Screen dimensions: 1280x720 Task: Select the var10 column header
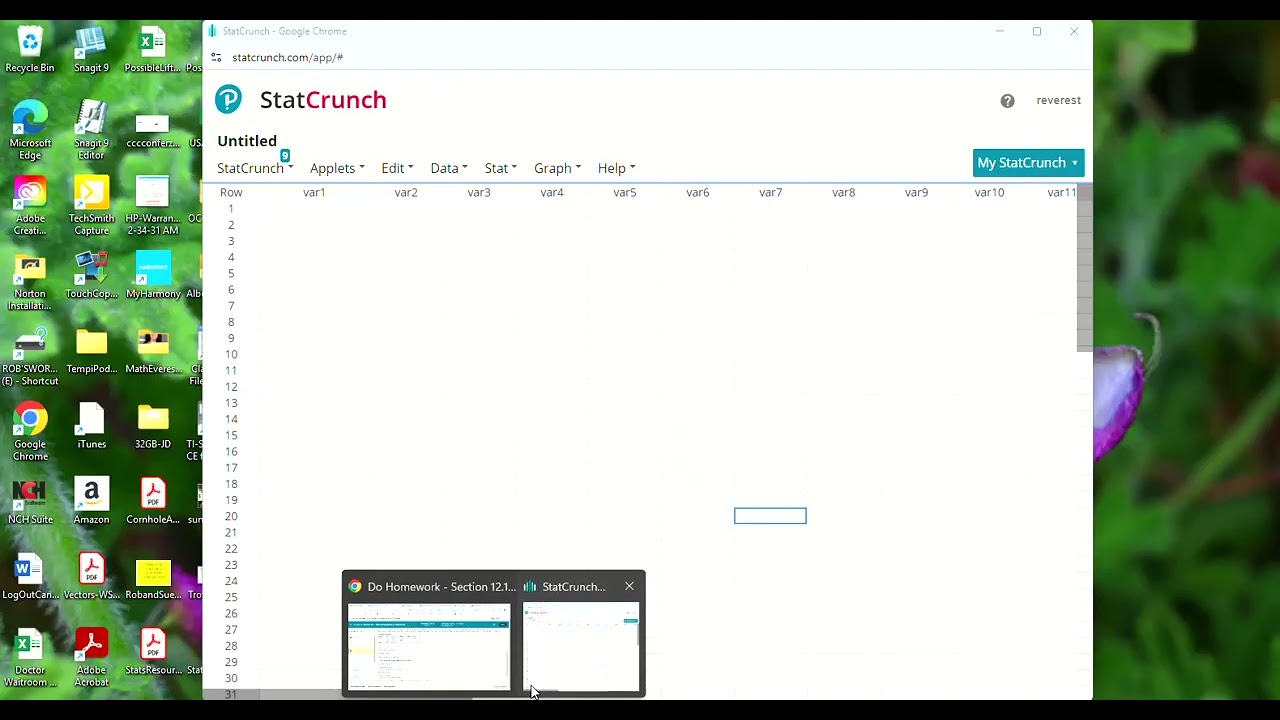pos(989,192)
